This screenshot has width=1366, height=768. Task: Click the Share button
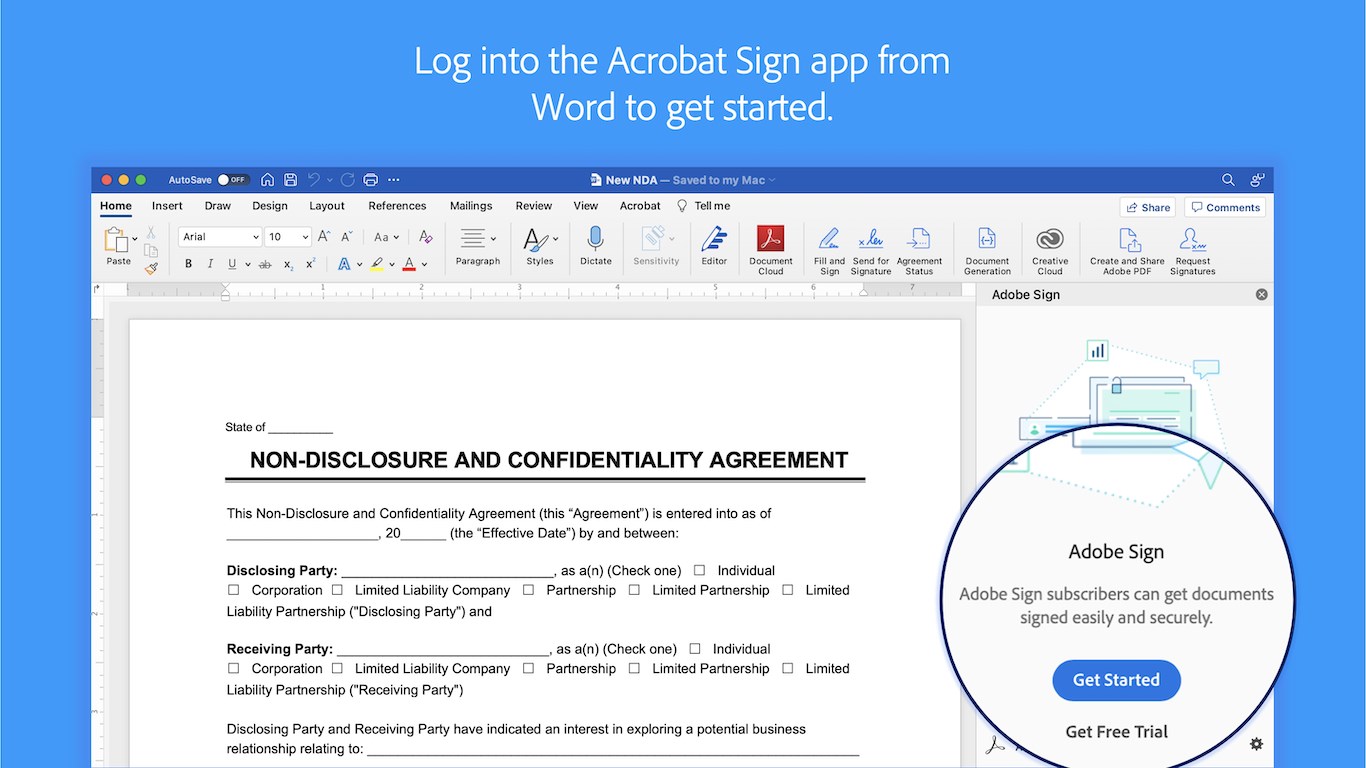[1148, 207]
